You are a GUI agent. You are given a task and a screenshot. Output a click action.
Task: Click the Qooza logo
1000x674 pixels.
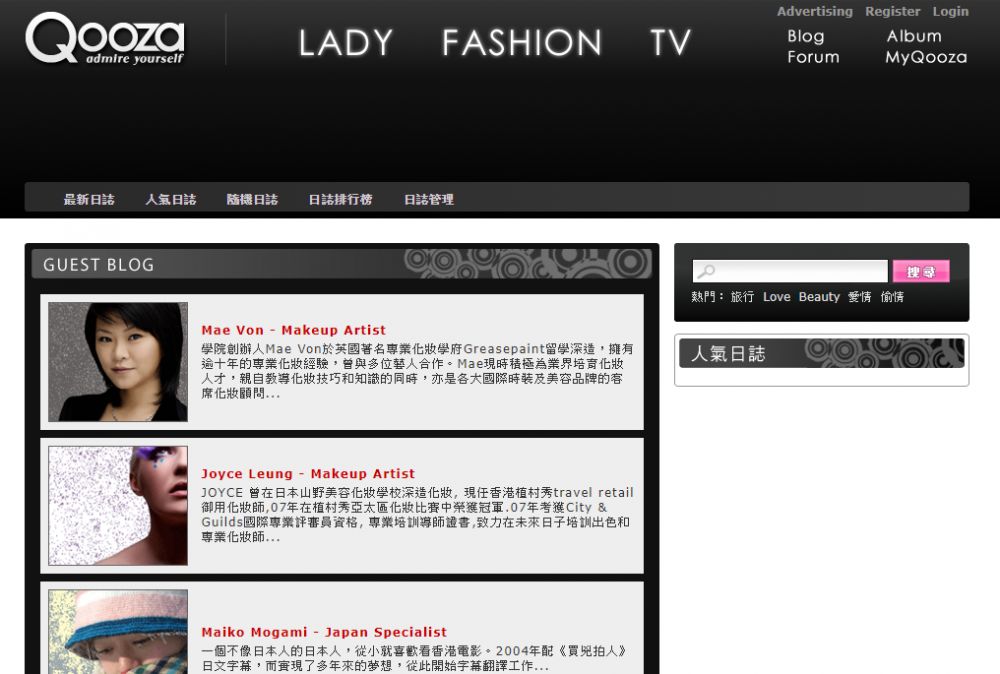(105, 39)
